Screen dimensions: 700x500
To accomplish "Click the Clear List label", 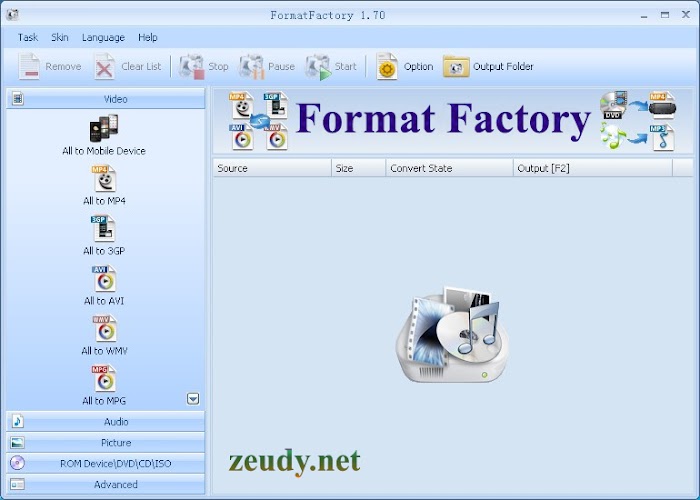I will click(141, 67).
